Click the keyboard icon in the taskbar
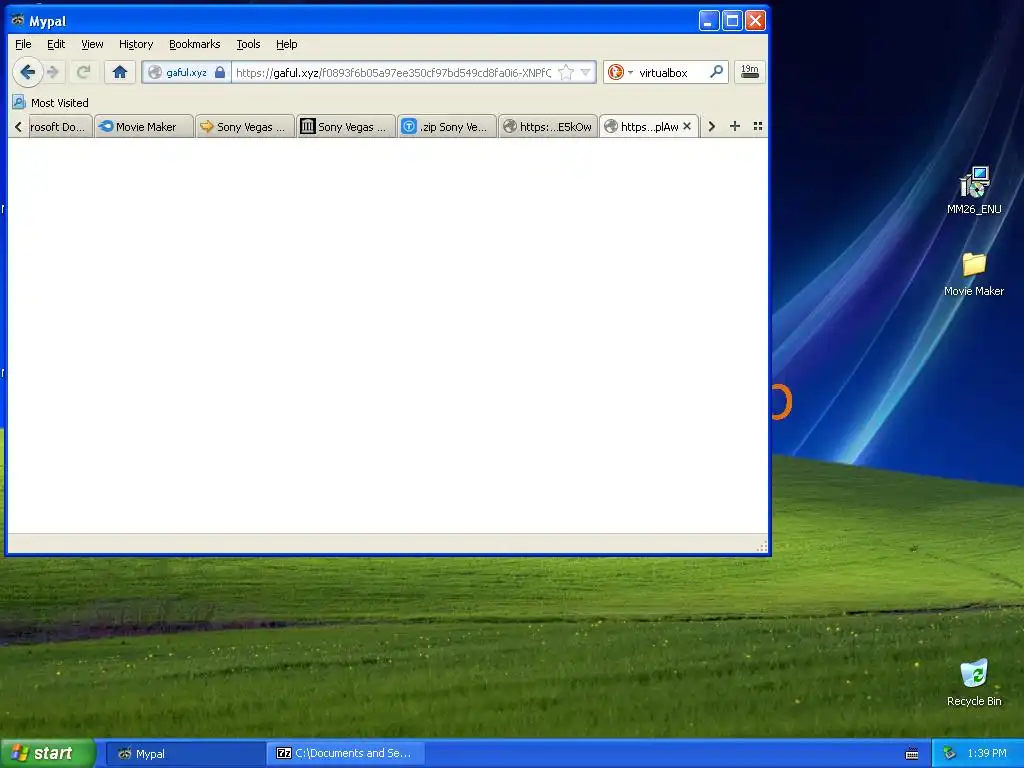Image resolution: width=1024 pixels, height=768 pixels. click(912, 754)
